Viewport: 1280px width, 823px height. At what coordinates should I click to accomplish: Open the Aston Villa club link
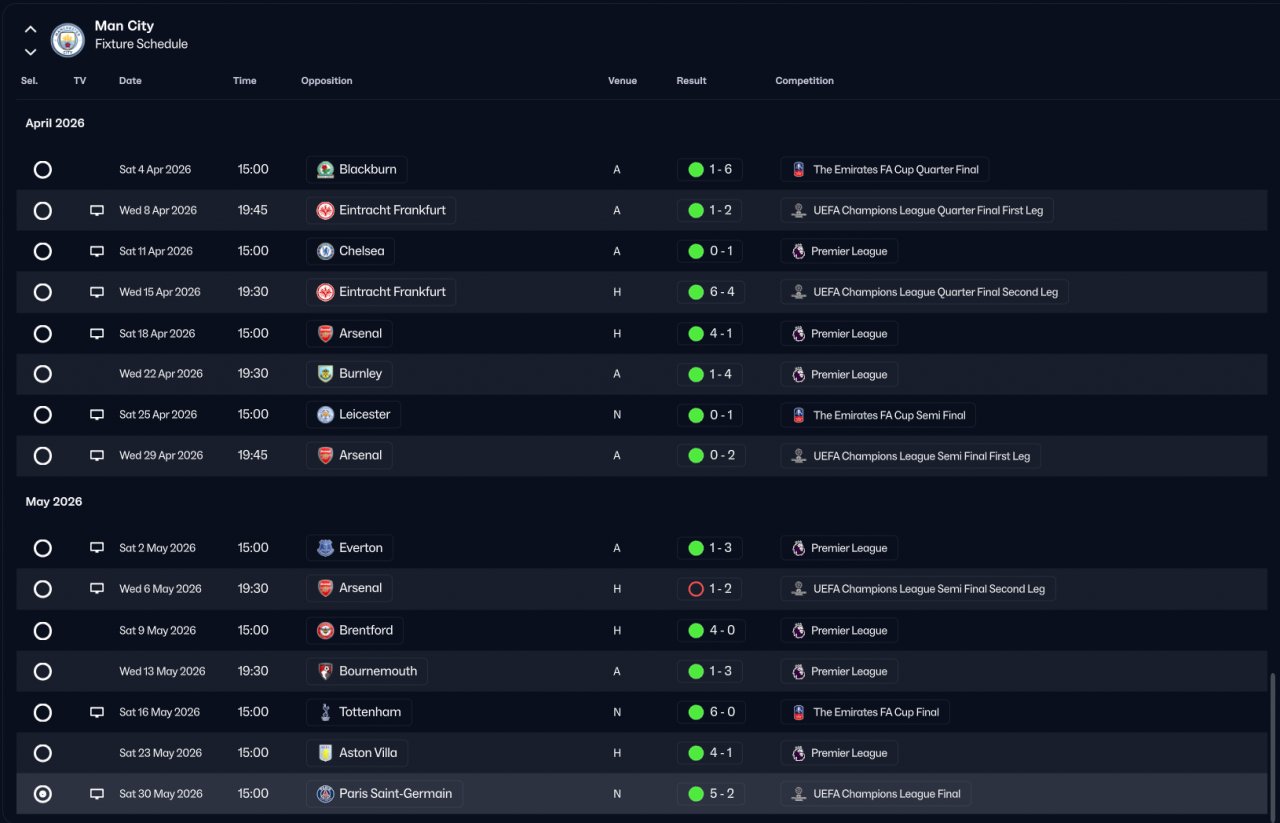coord(369,753)
